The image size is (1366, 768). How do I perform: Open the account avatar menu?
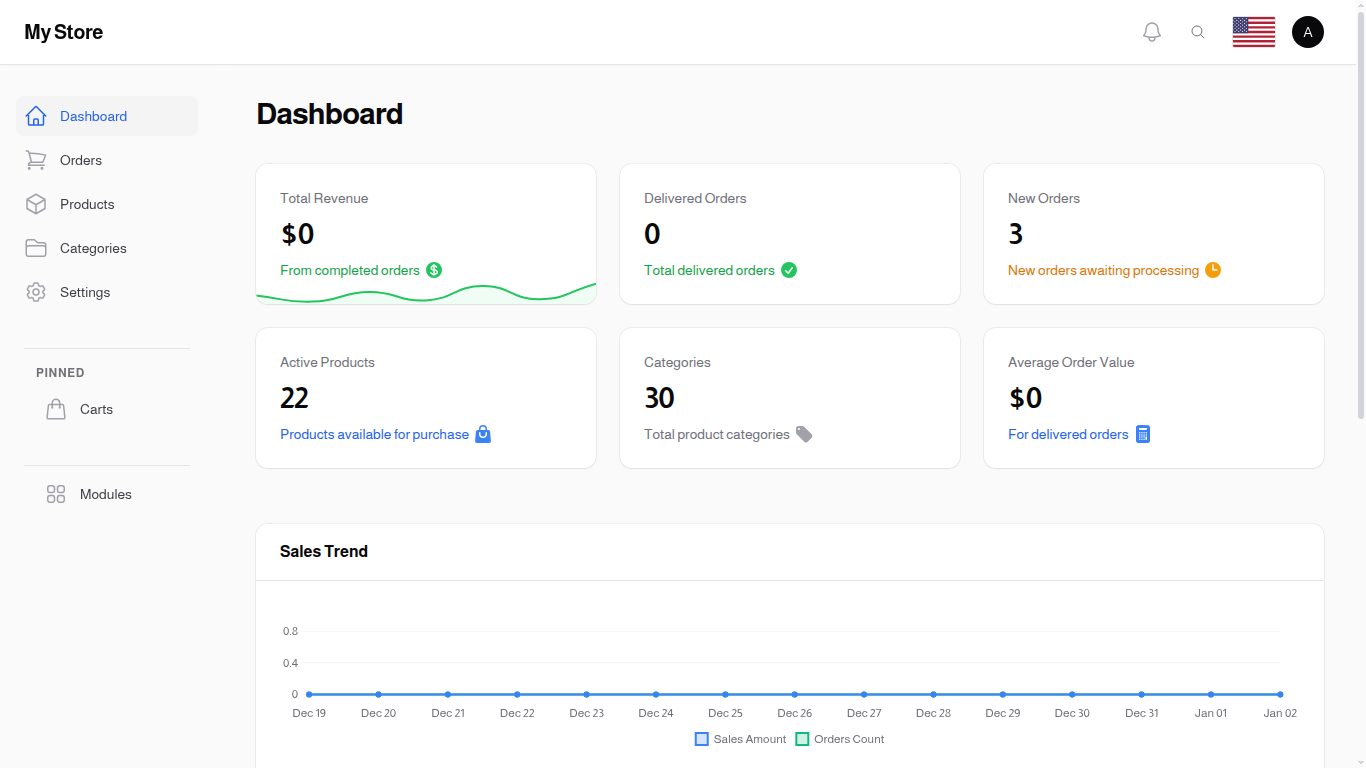(1308, 31)
